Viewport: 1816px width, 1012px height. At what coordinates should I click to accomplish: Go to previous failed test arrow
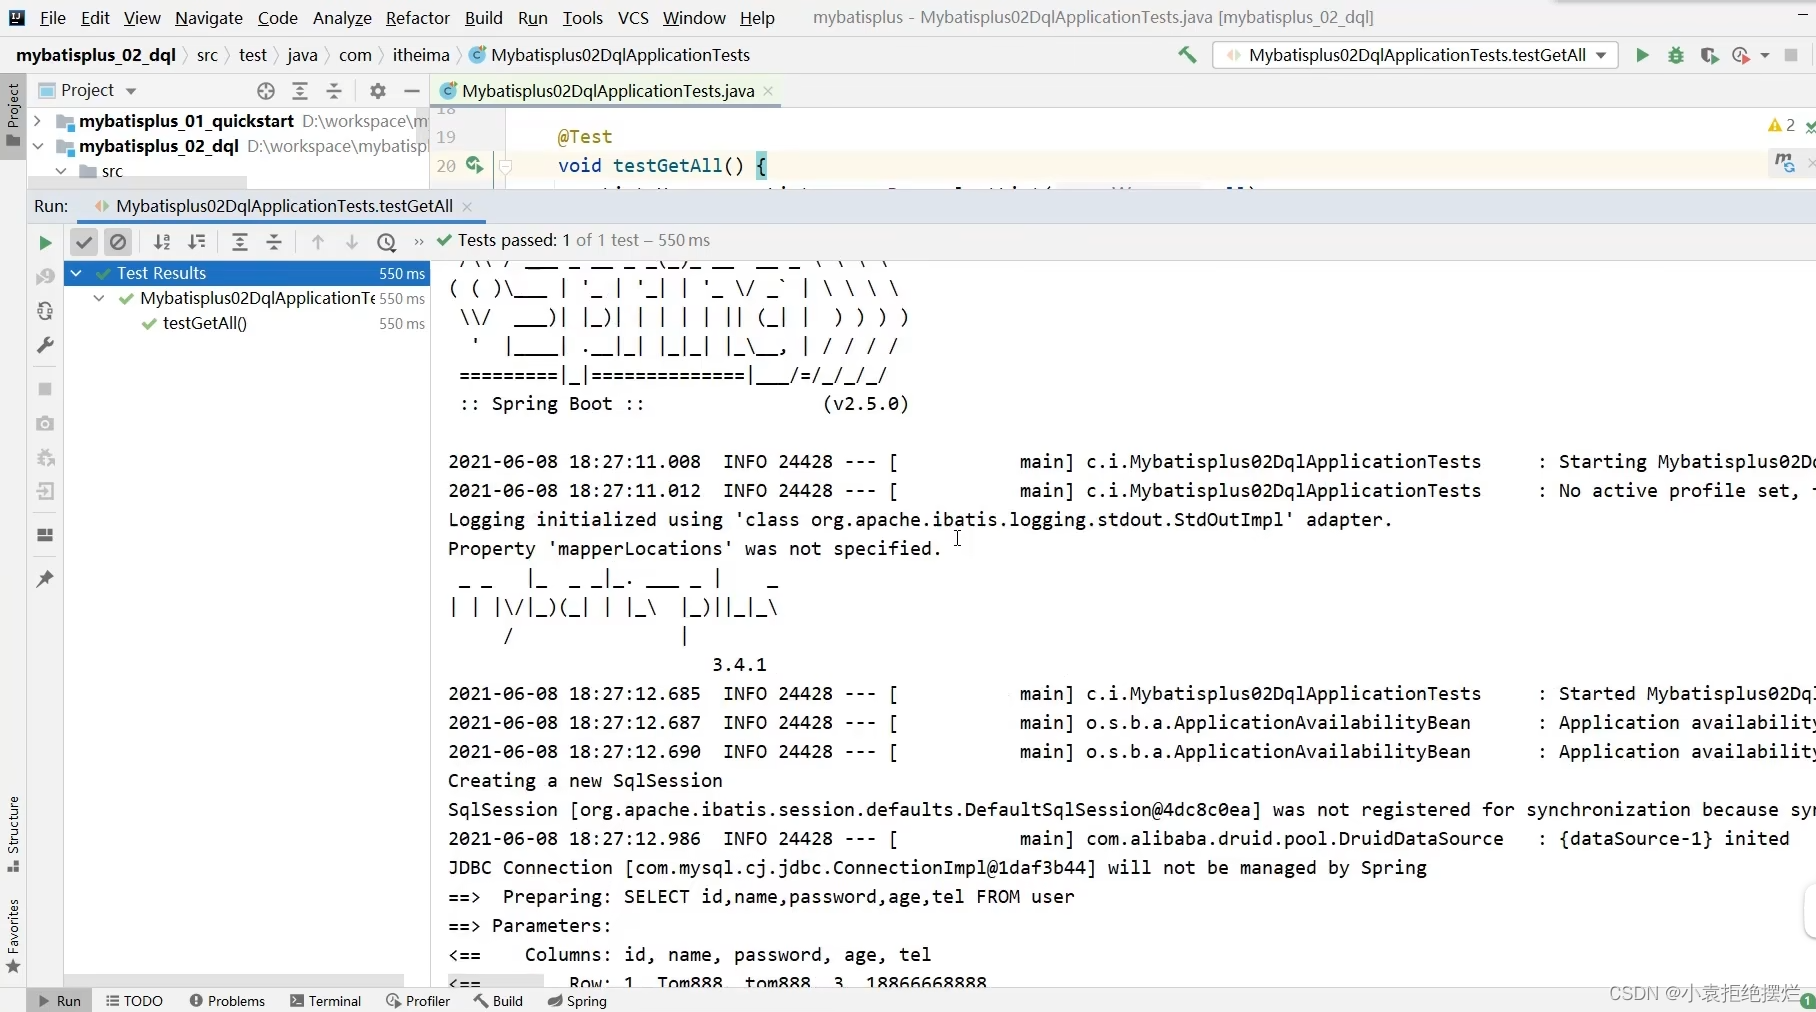coord(318,242)
